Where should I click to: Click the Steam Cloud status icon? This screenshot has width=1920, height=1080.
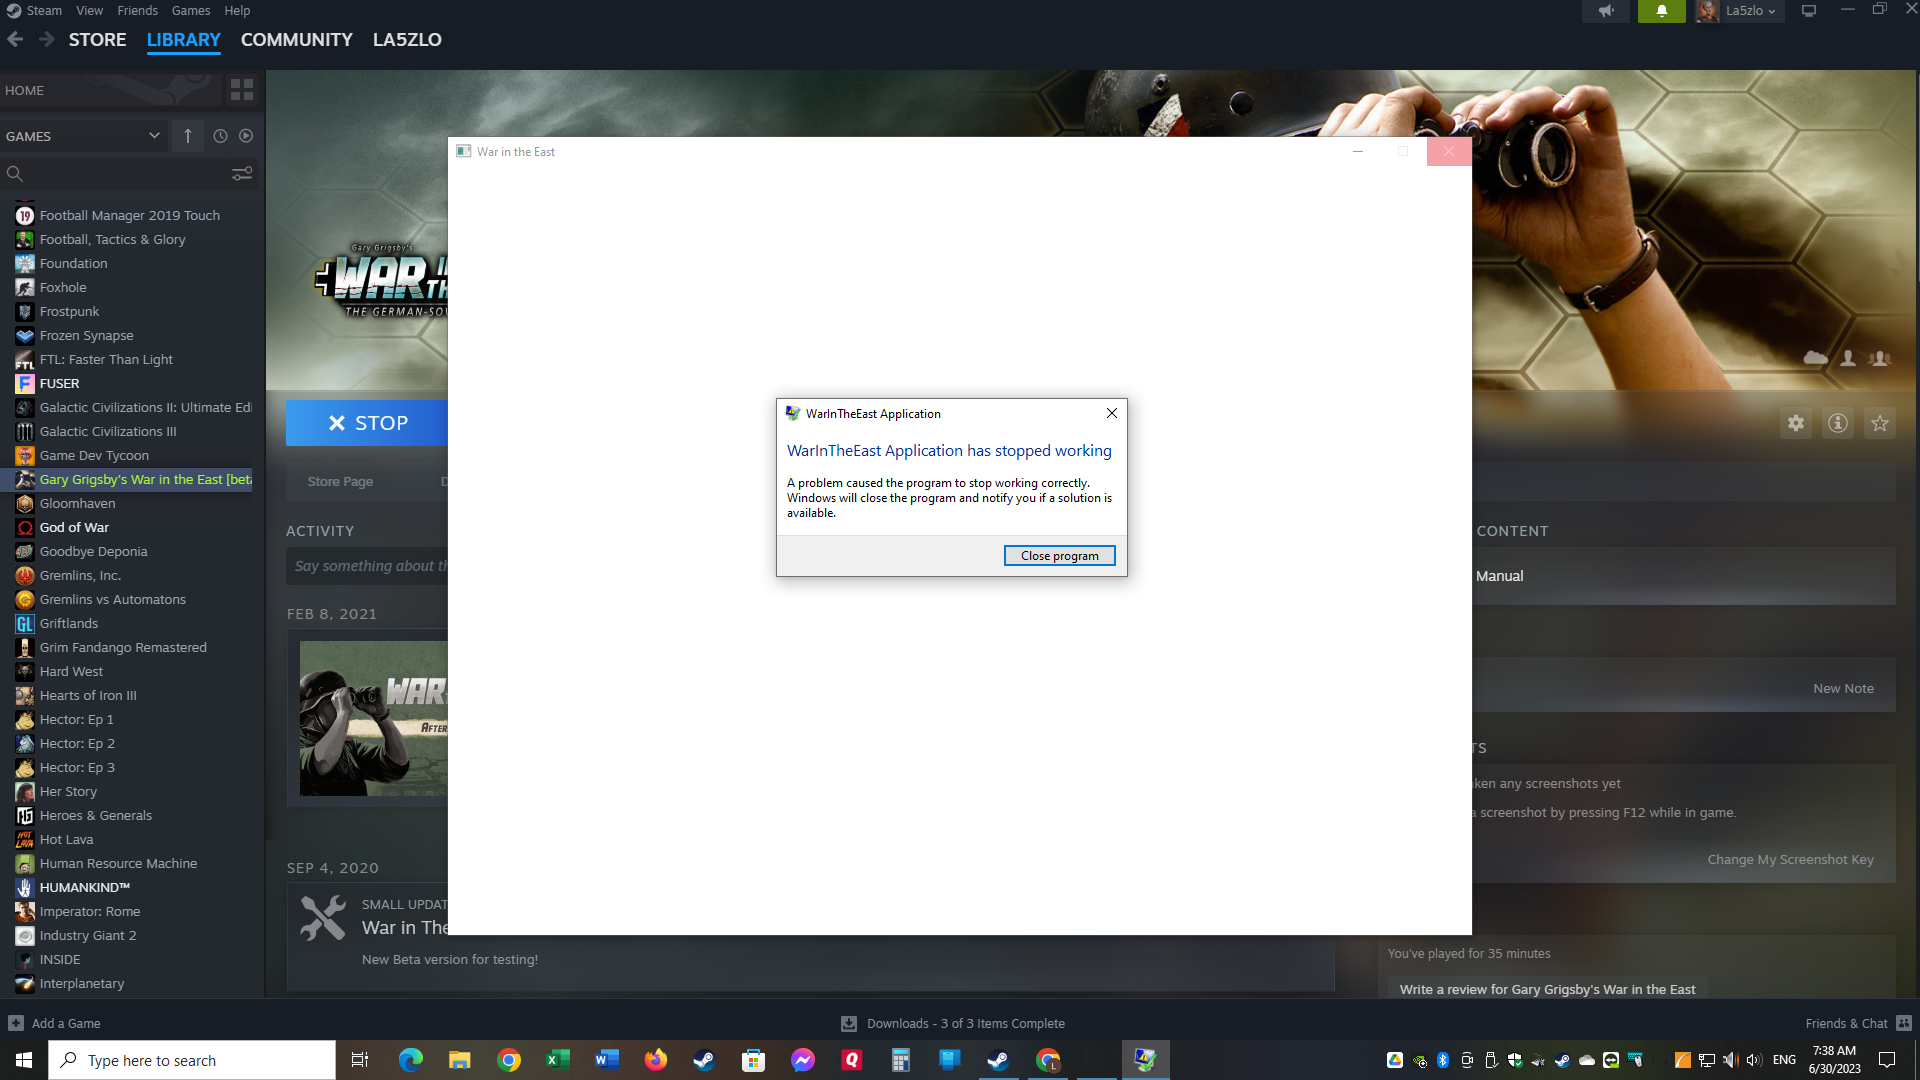1815,358
